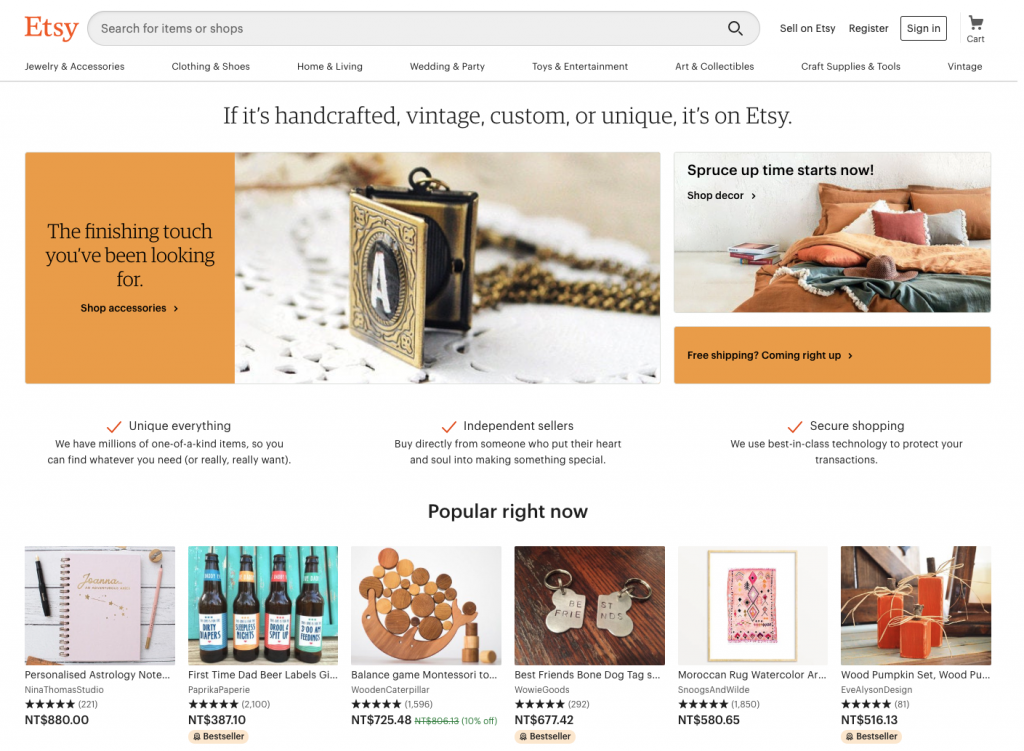This screenshot has height=751, width=1024.
Task: Open the Jewelry & Accessories category
Action: coord(74,67)
